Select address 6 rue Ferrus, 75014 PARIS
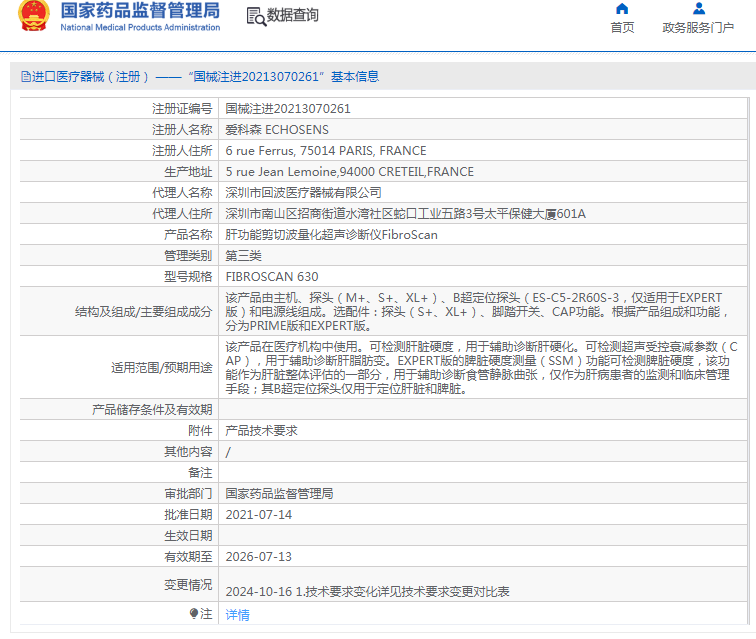 (326, 151)
